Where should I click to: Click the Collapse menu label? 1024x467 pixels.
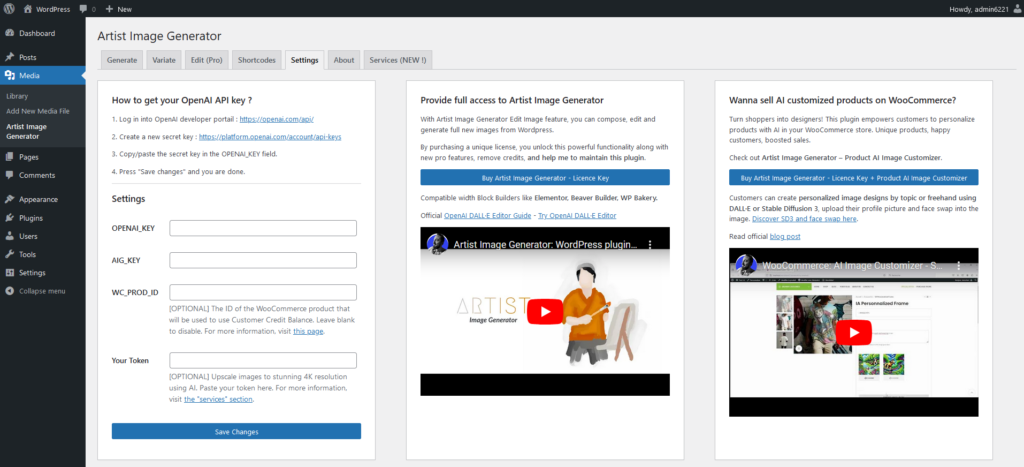click(42, 291)
